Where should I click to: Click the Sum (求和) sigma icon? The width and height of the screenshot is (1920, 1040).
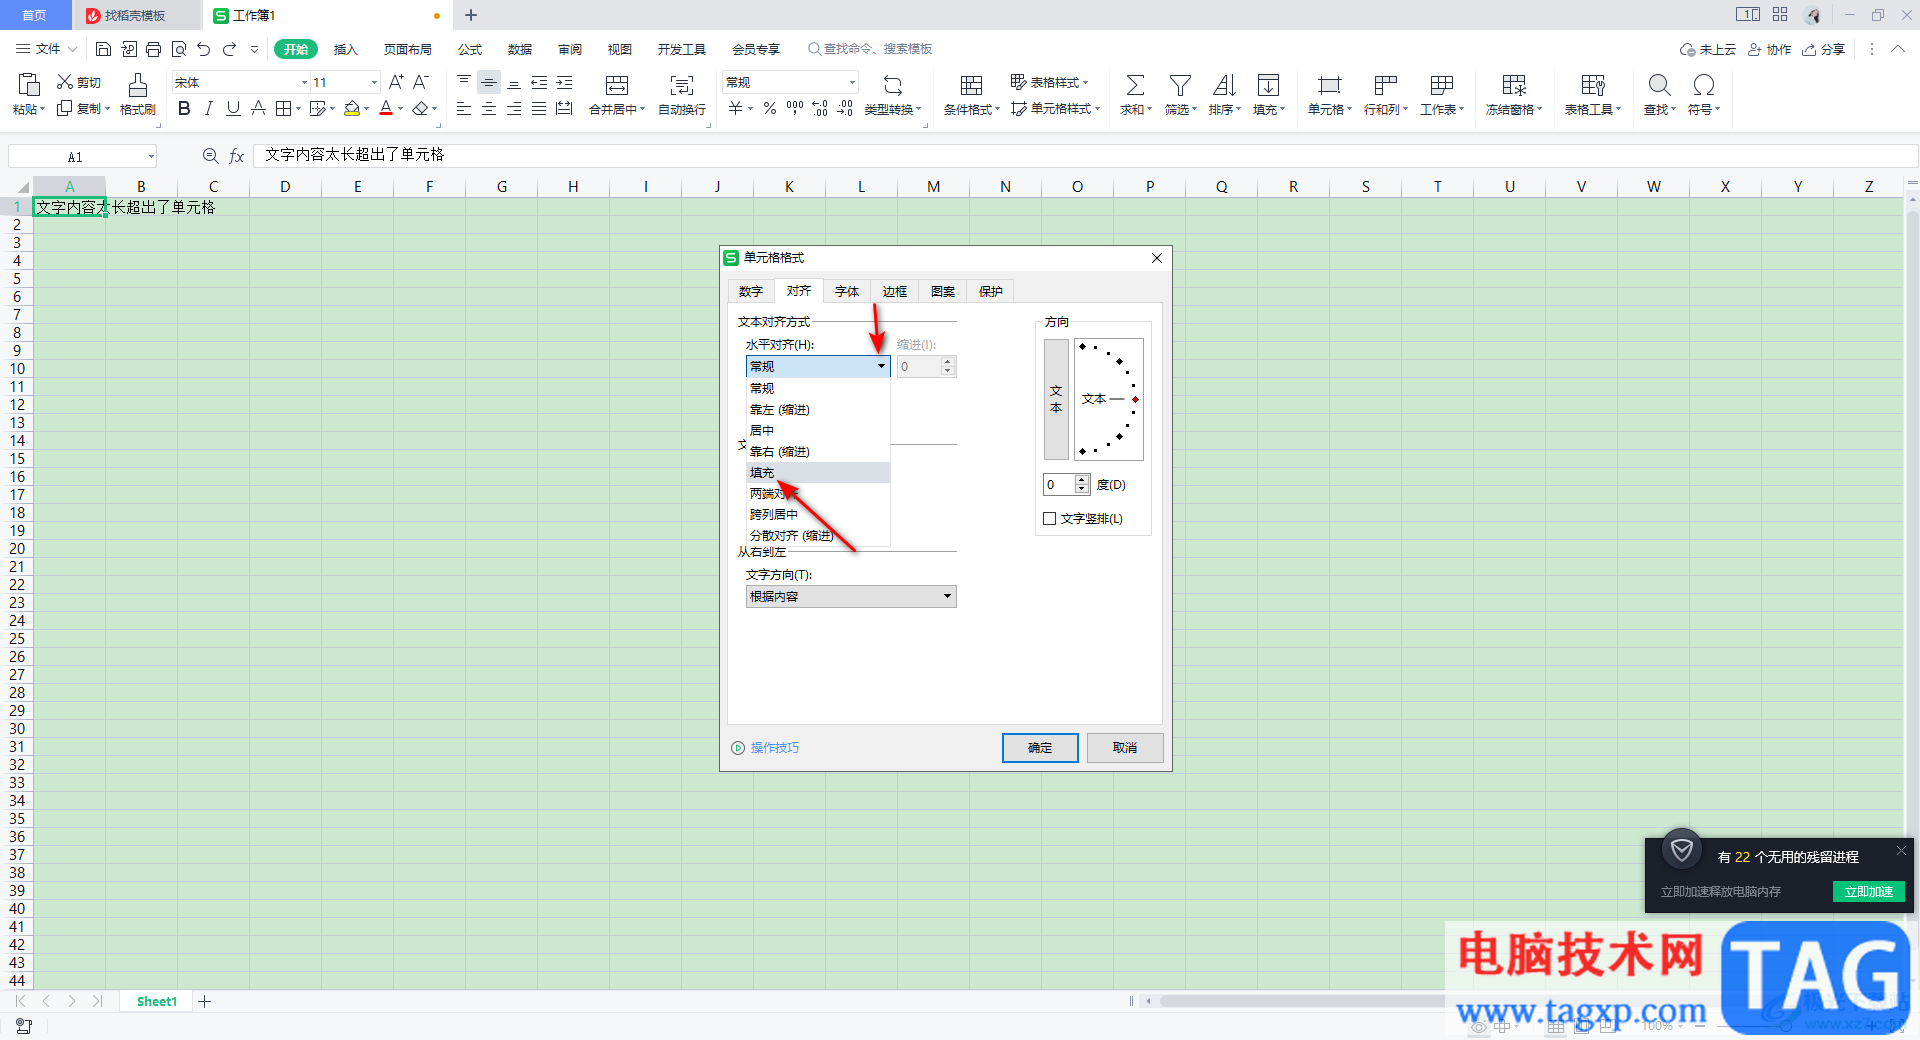pyautogui.click(x=1135, y=85)
